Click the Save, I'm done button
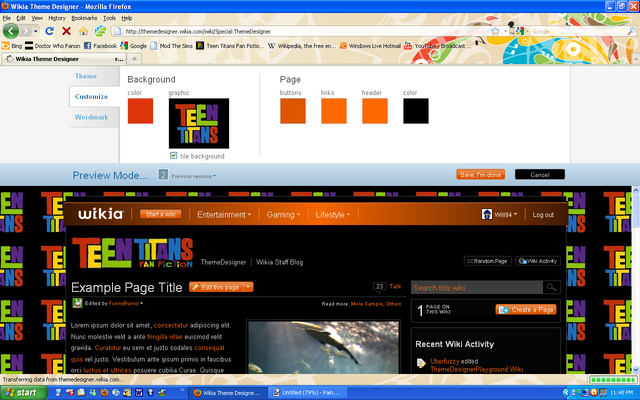This screenshot has height=400, width=640. pos(480,175)
